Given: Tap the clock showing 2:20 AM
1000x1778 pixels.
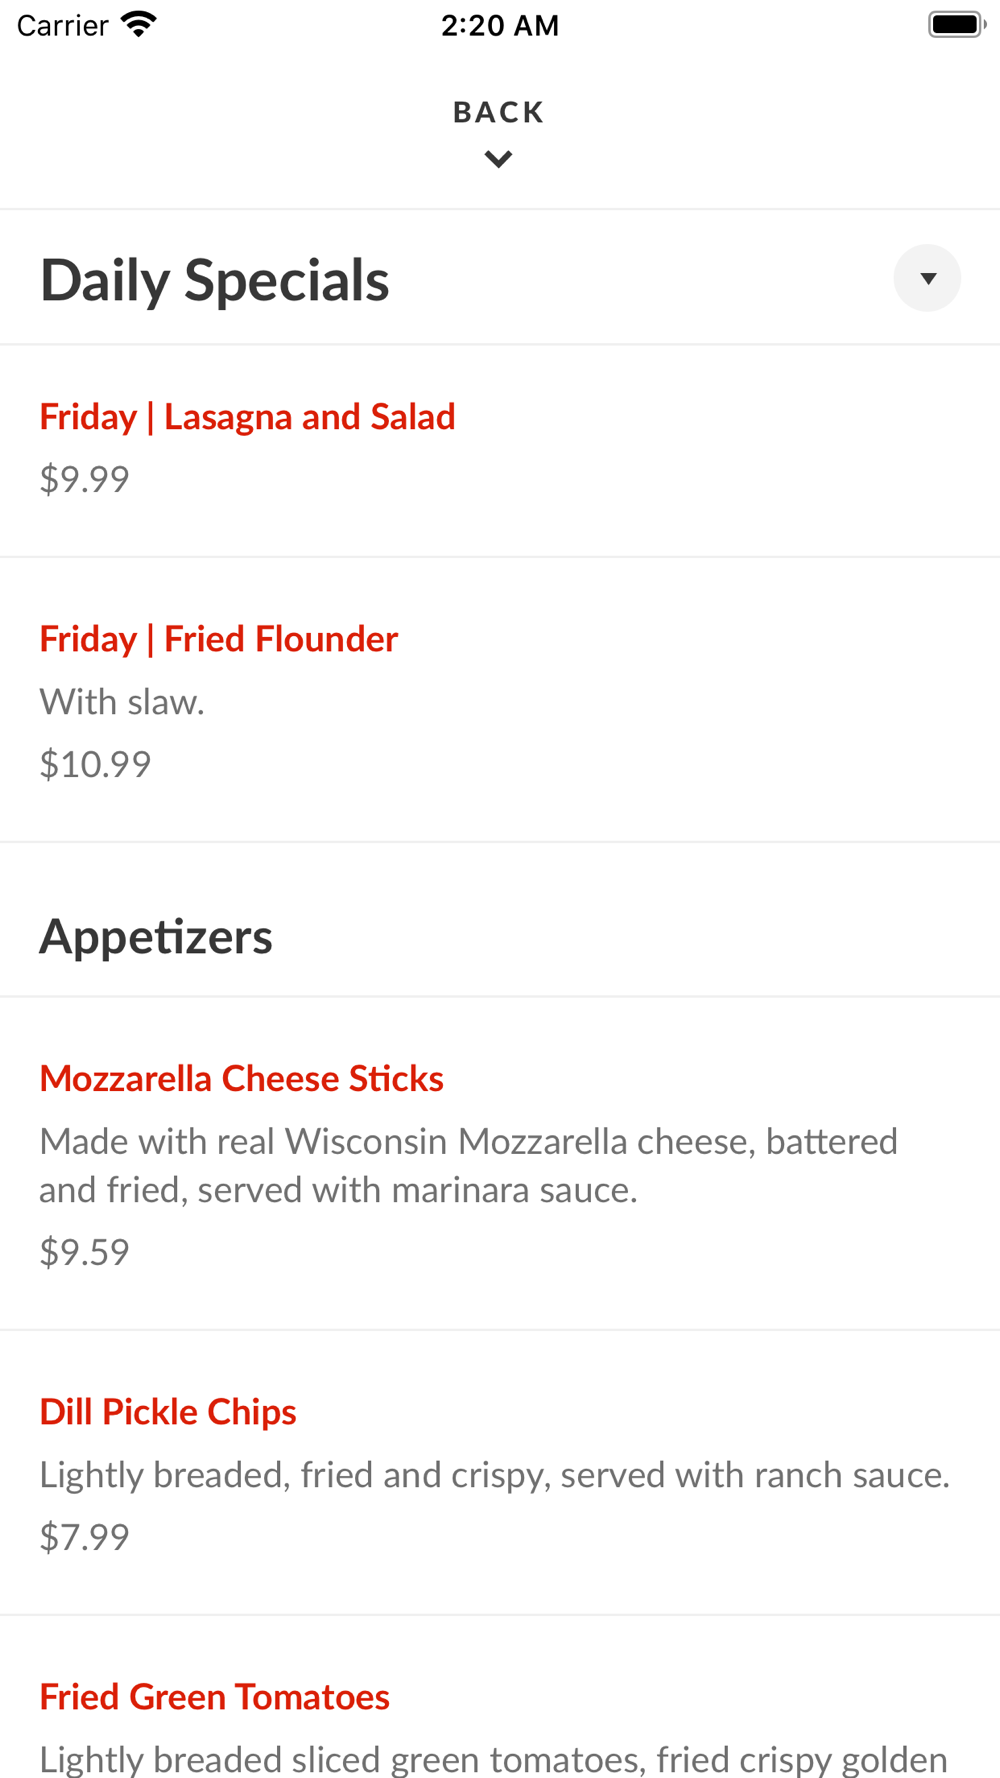Looking at the screenshot, I should pos(500,25).
